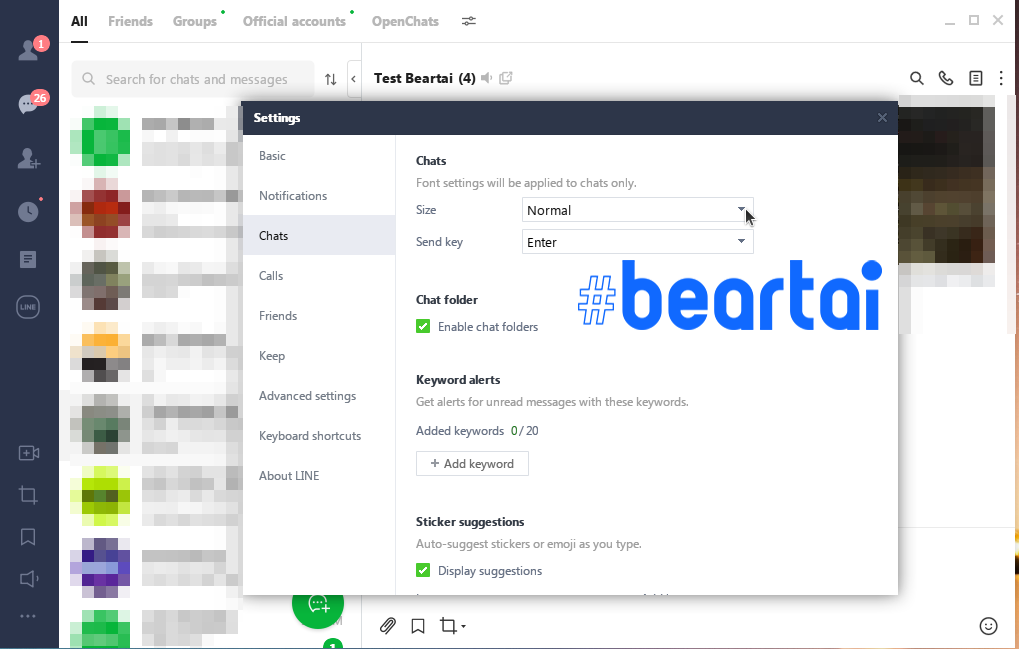Open the Size dropdown showing Normal
Viewport: 1019px width, 649px height.
tap(638, 210)
